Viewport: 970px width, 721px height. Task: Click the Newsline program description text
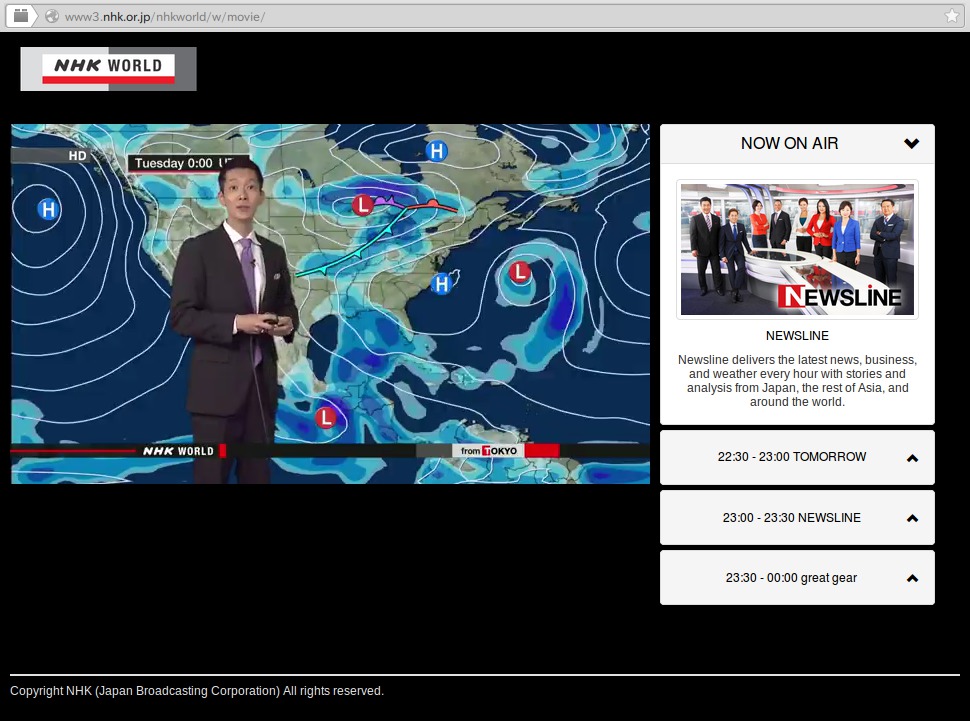pos(797,381)
